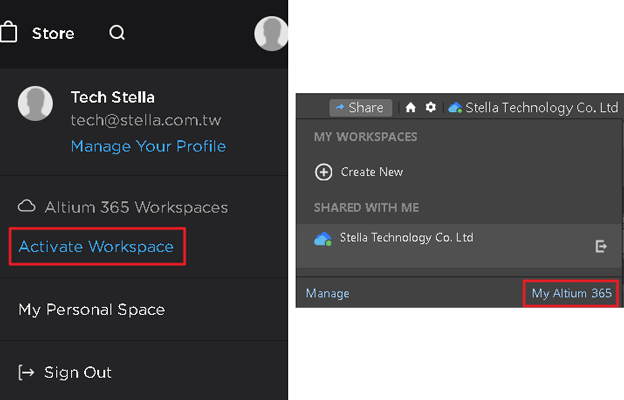Image resolution: width=624 pixels, height=400 pixels.
Task: Click the Store label
Action: pos(53,33)
